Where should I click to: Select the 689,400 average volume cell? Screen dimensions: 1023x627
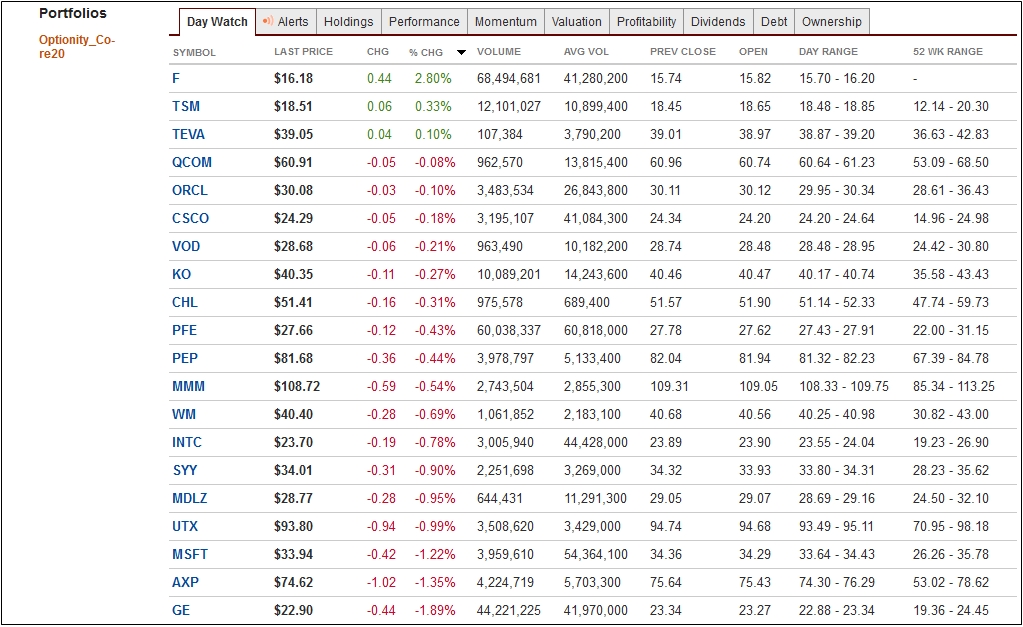[x=587, y=303]
